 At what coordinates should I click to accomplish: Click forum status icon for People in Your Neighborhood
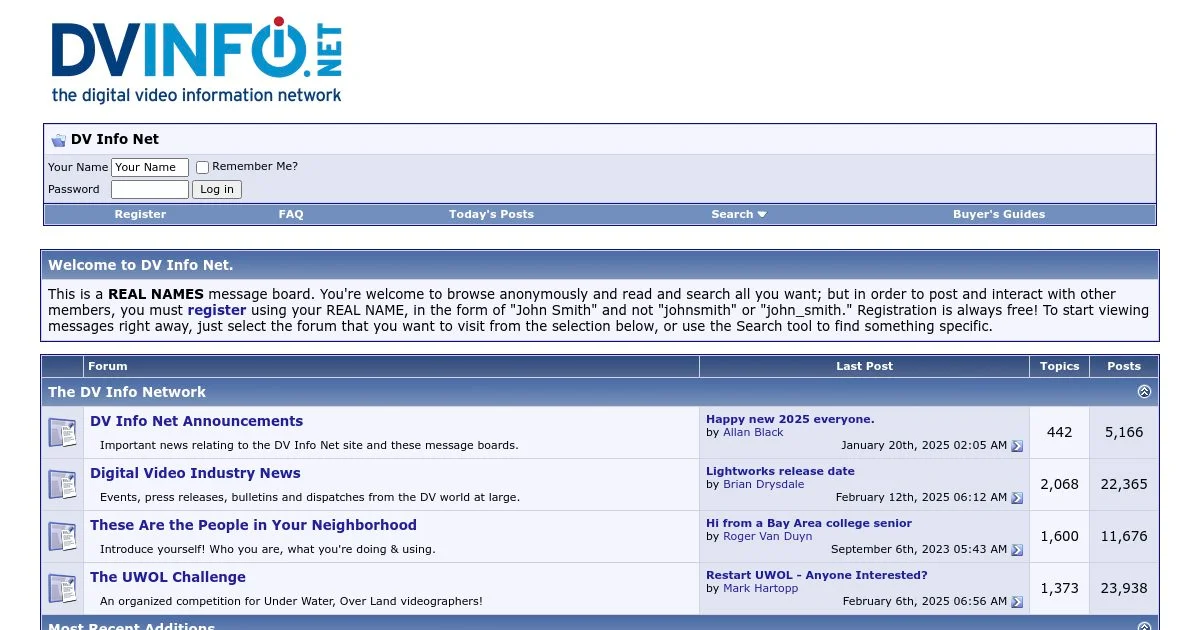pos(62,537)
